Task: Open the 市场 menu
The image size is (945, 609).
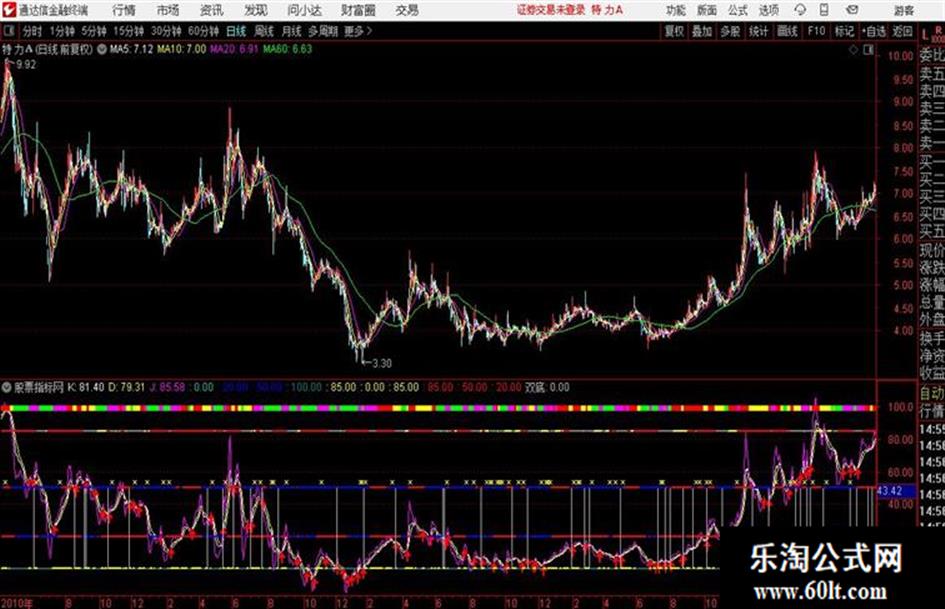Action: click(x=168, y=10)
